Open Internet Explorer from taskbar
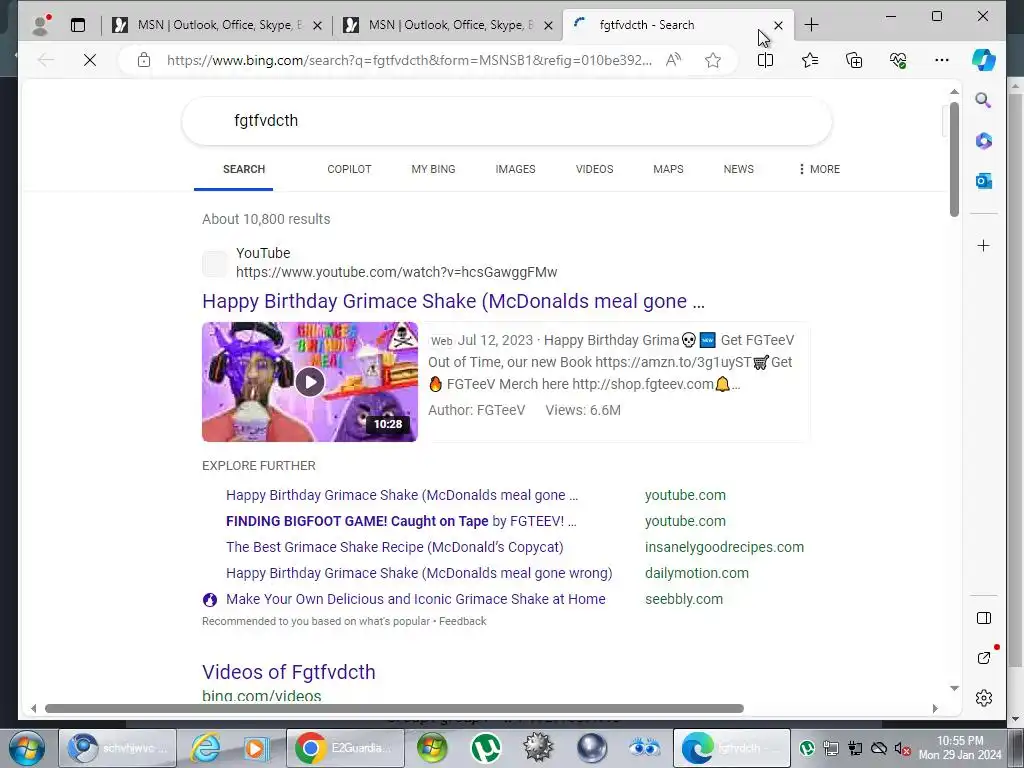1024x768 pixels. point(206,748)
